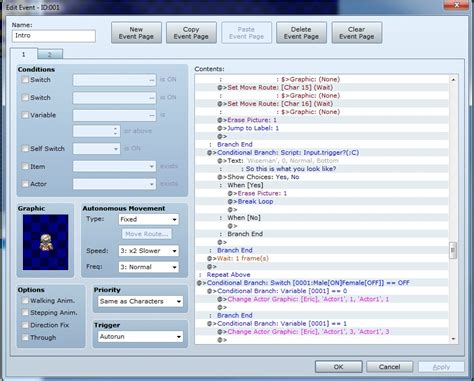The height and width of the screenshot is (381, 474).
Task: Tick the Self Switch condition checkbox
Action: (x=25, y=148)
